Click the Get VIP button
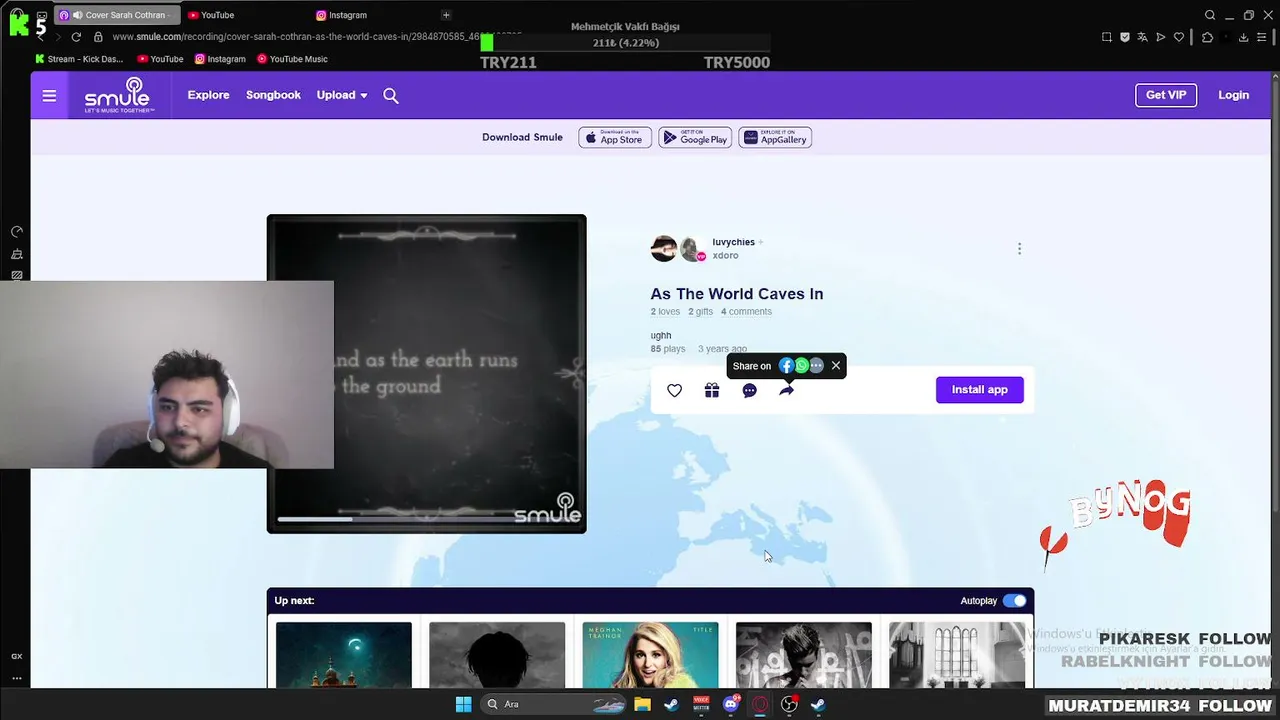 [1166, 95]
